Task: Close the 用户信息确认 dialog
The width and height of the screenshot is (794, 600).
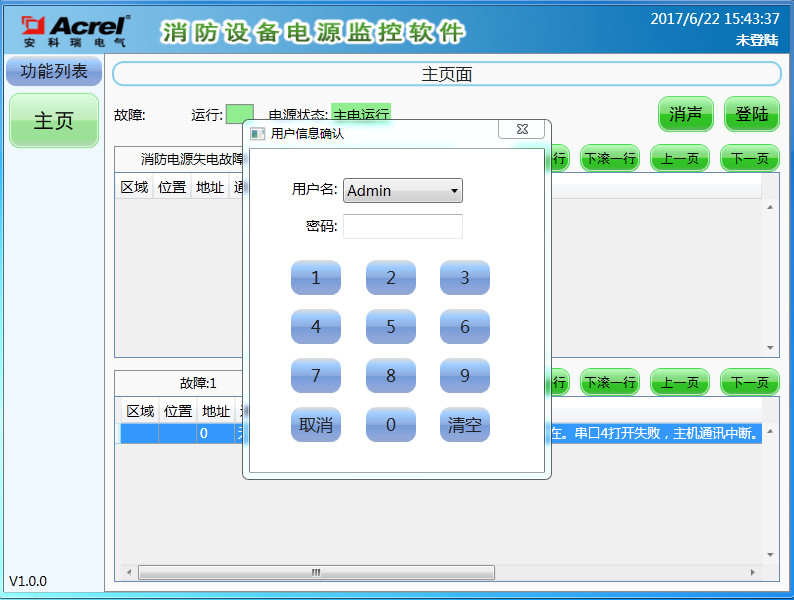Action: coord(522,130)
